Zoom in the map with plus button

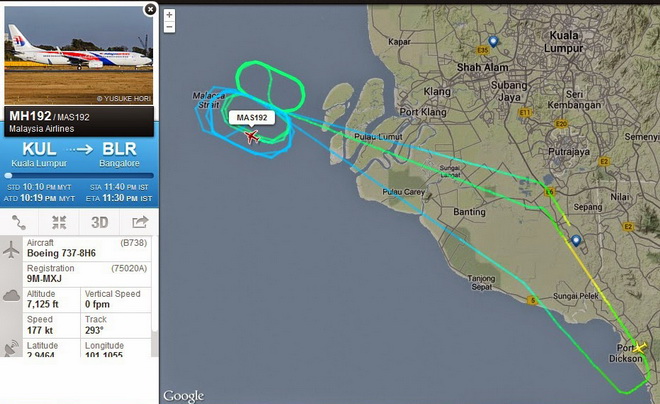(169, 15)
